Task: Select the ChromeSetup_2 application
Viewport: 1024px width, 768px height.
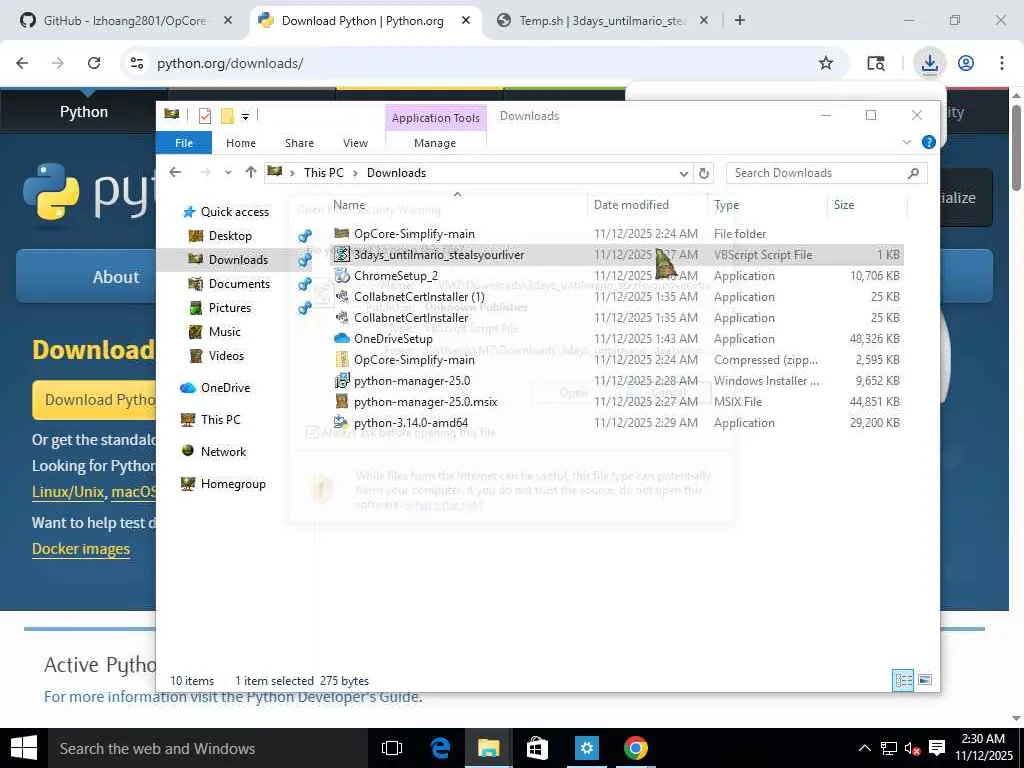Action: pyautogui.click(x=395, y=276)
